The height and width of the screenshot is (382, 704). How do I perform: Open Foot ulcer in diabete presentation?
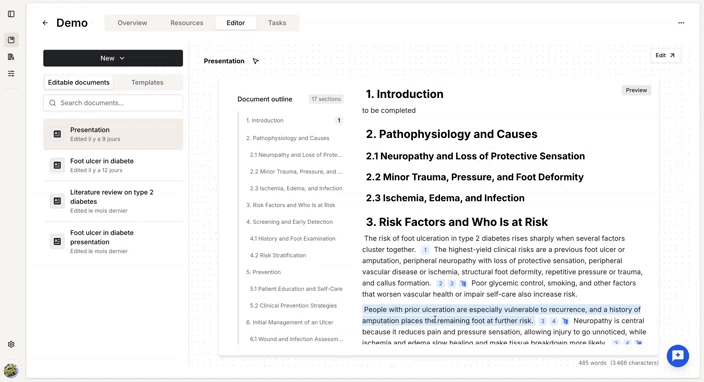pos(113,241)
